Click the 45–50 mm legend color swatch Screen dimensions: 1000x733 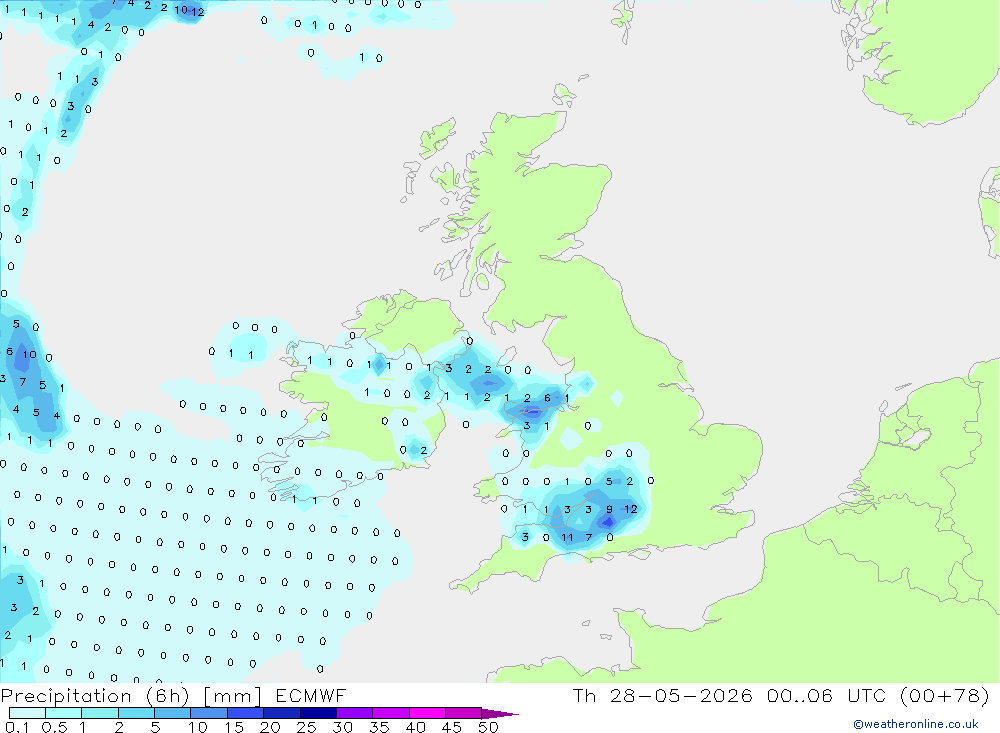pyautogui.click(x=464, y=713)
